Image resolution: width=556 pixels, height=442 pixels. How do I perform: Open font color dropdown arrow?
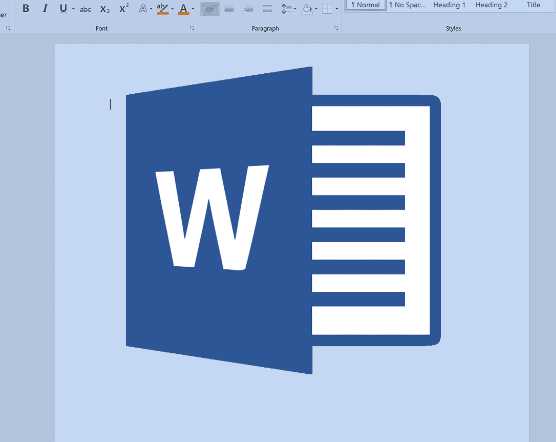pos(193,9)
